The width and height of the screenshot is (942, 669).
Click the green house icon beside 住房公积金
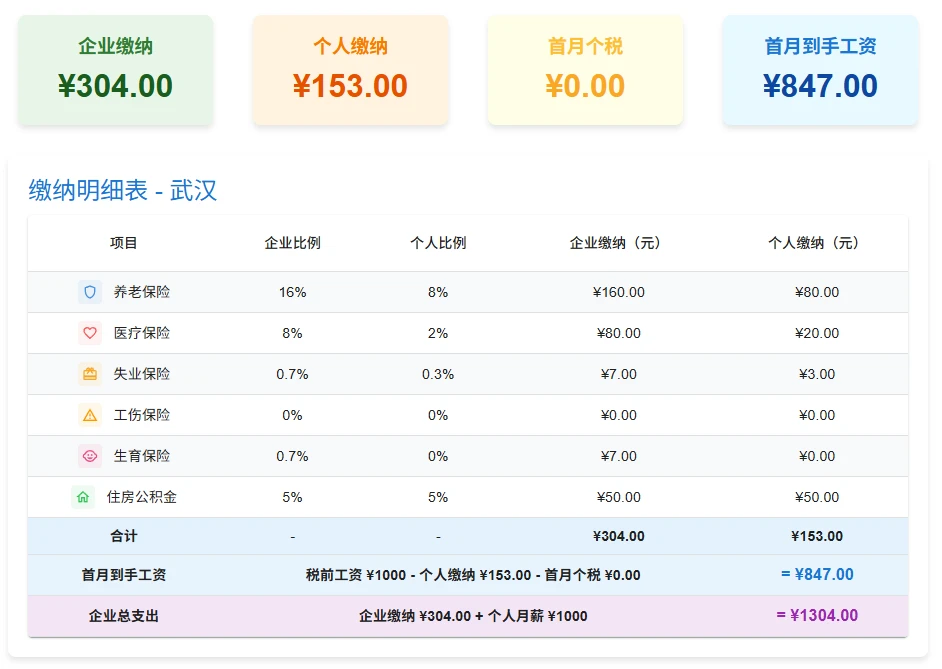[83, 497]
